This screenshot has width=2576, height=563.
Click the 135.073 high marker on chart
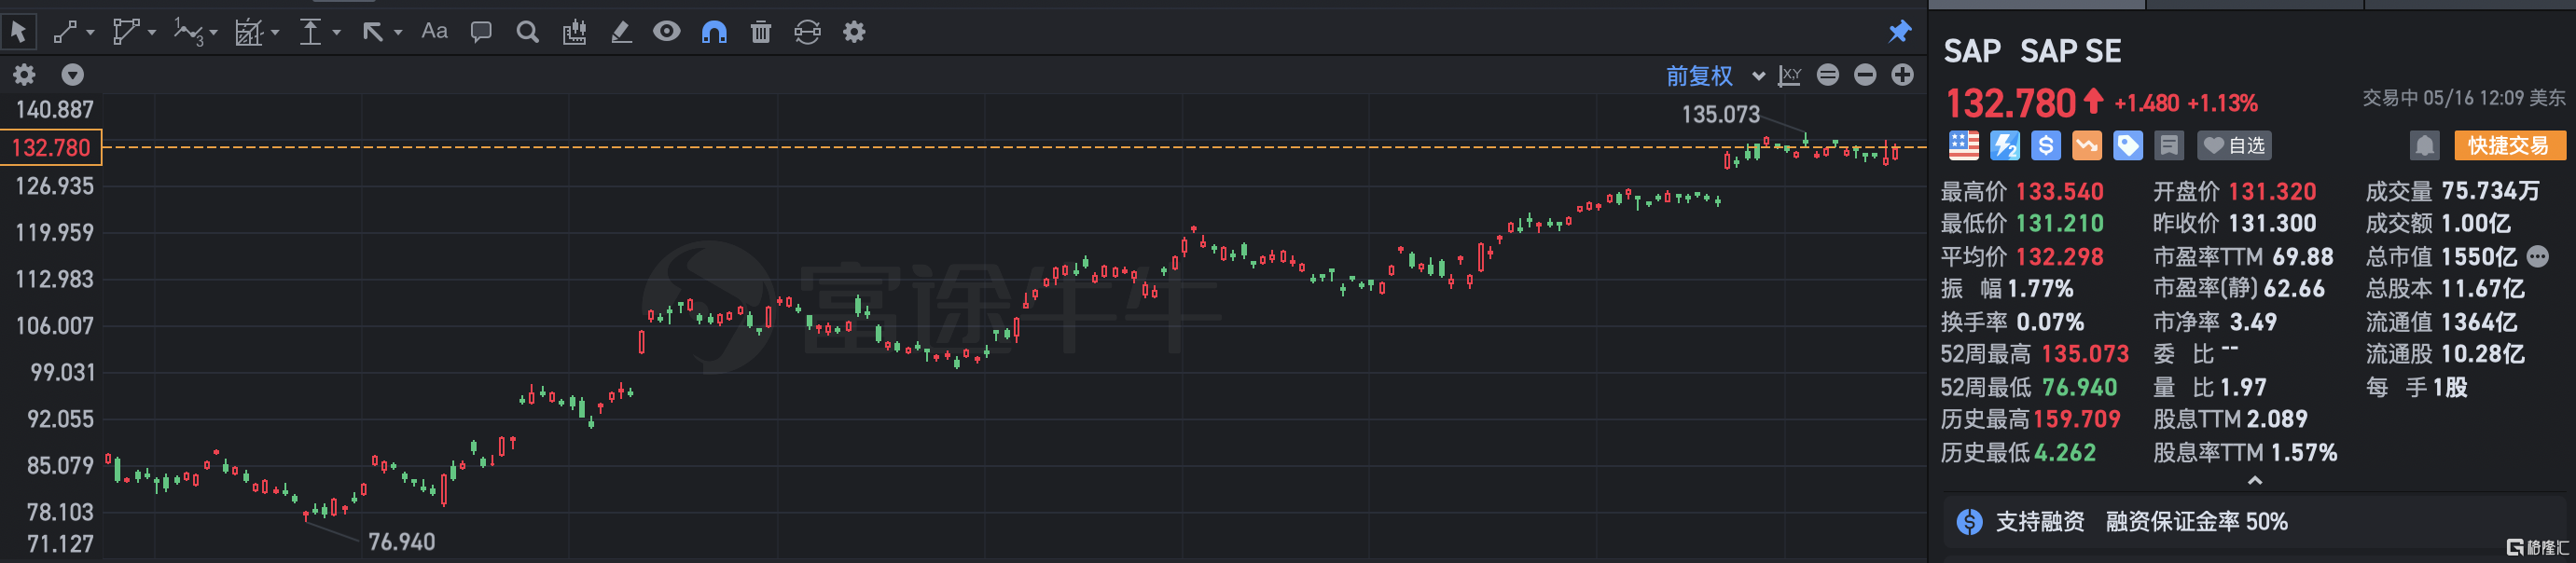point(1720,114)
